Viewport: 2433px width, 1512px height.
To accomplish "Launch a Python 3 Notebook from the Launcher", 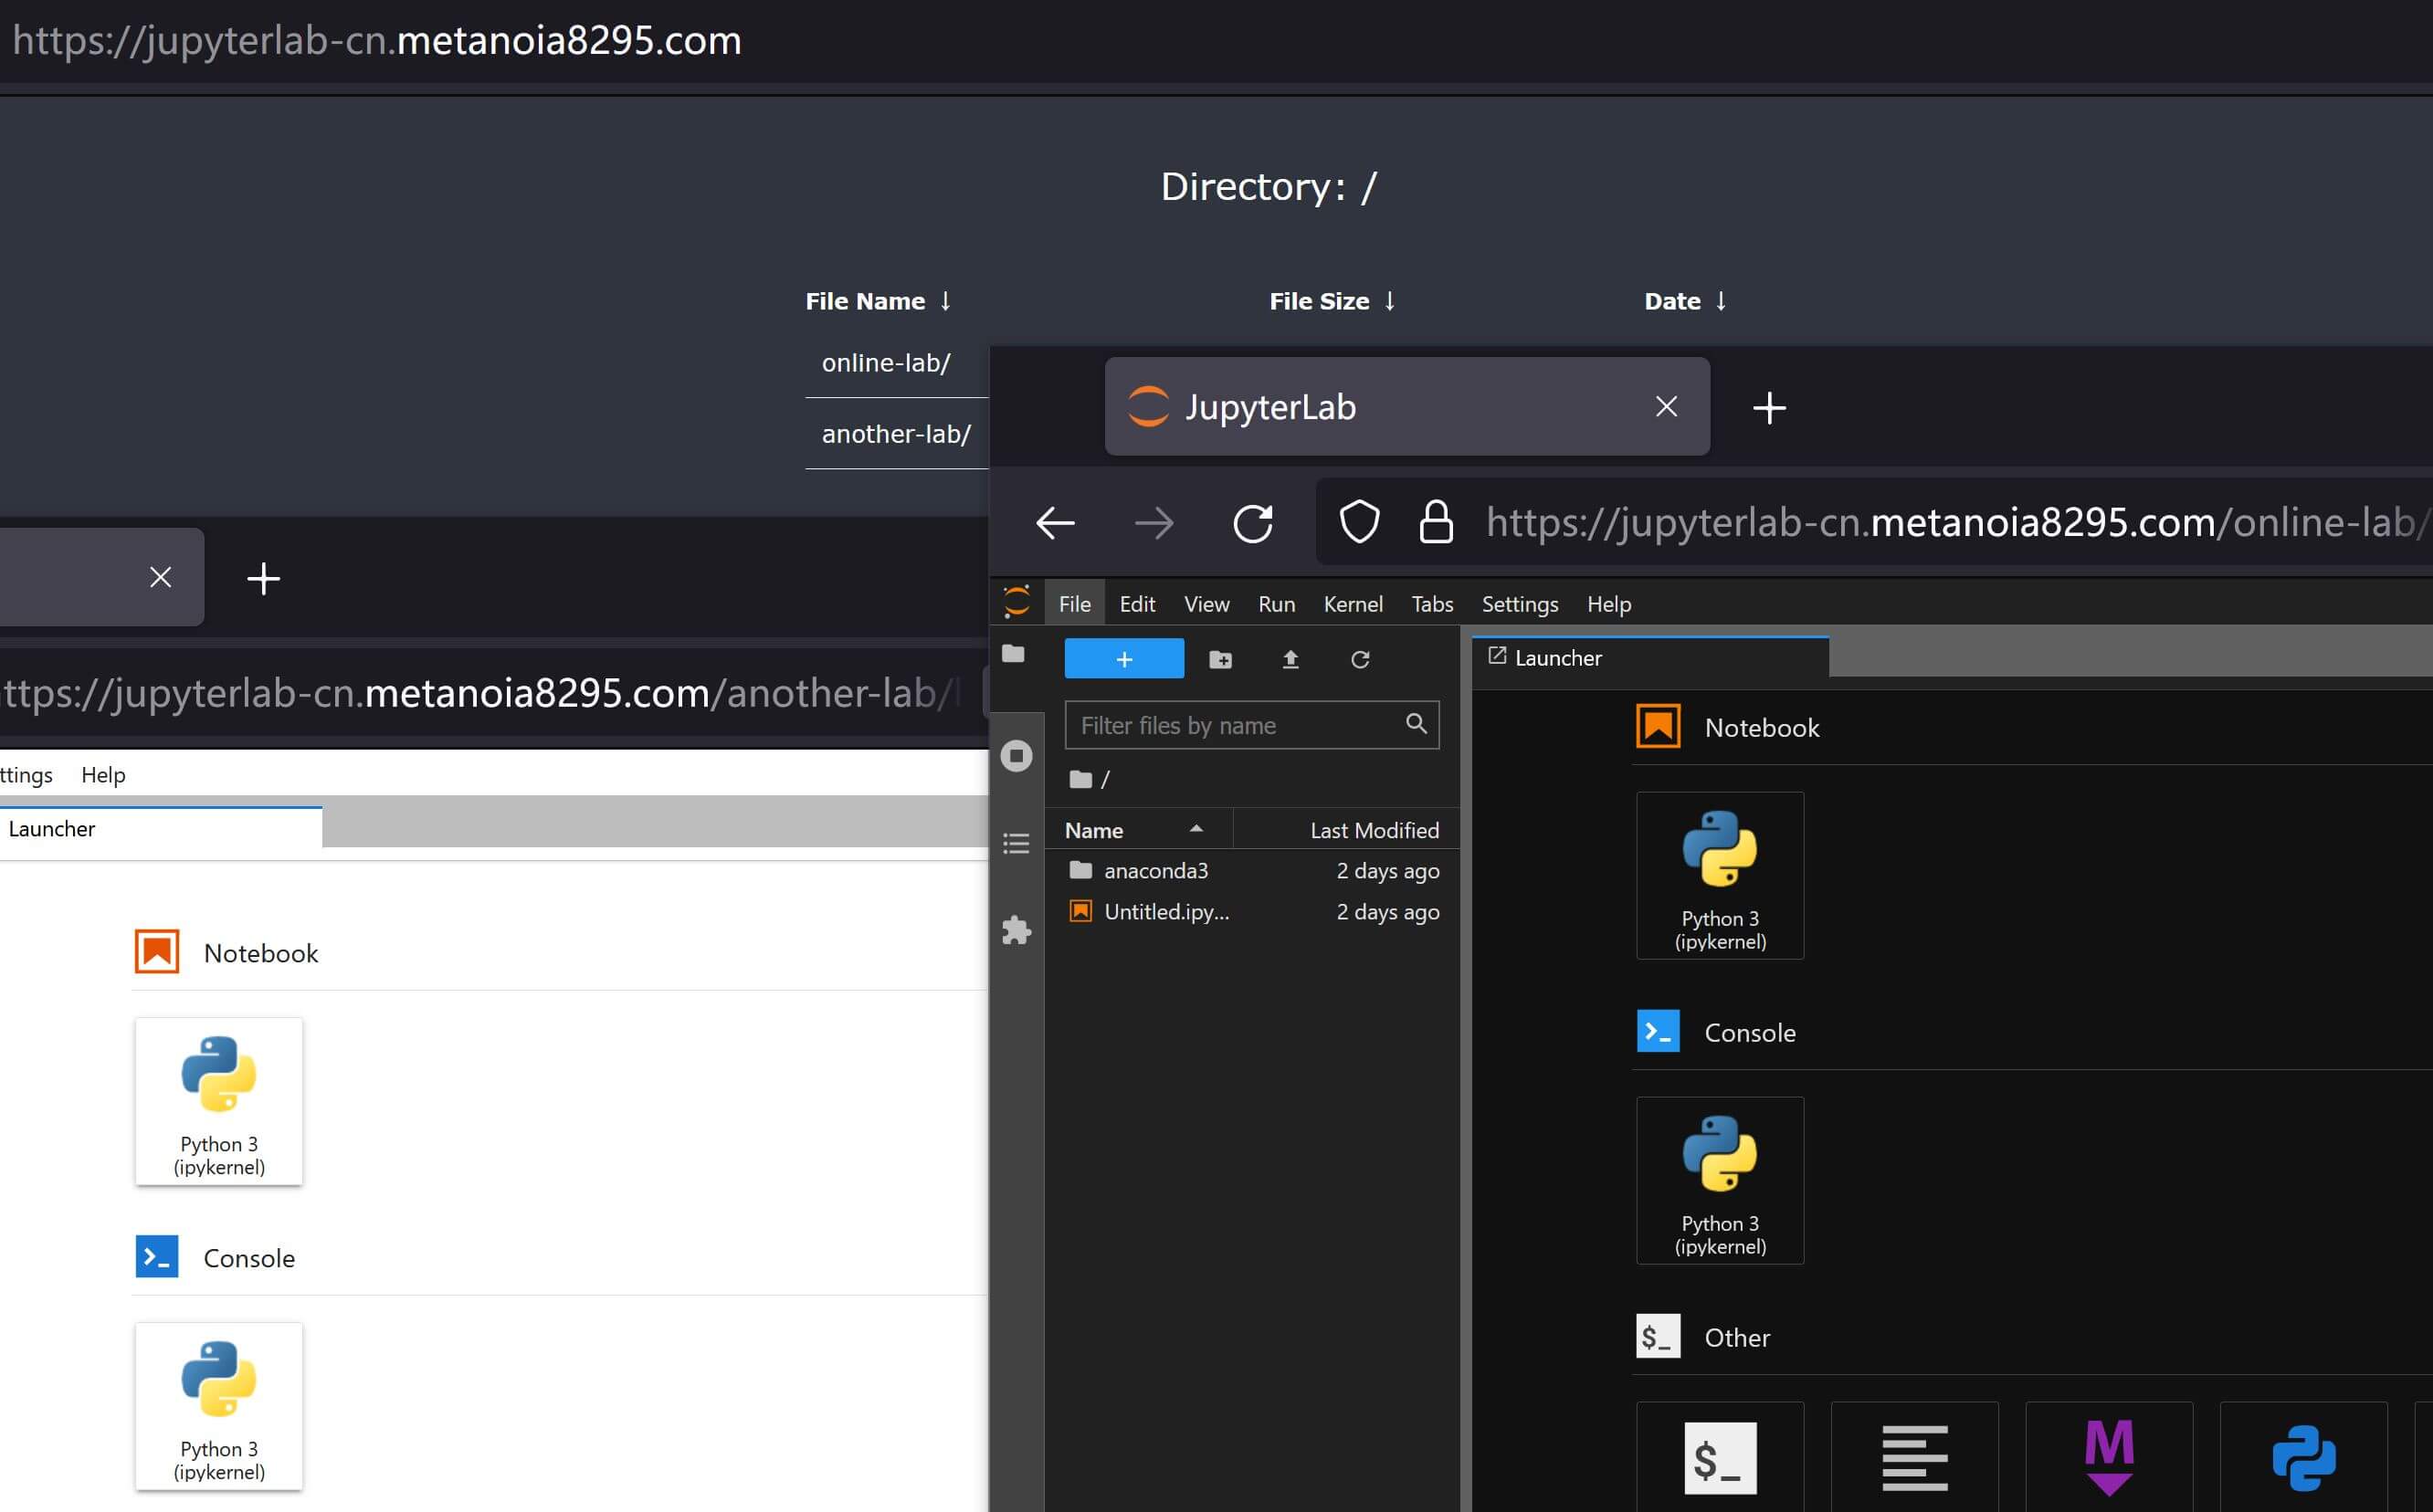I will [1719, 875].
